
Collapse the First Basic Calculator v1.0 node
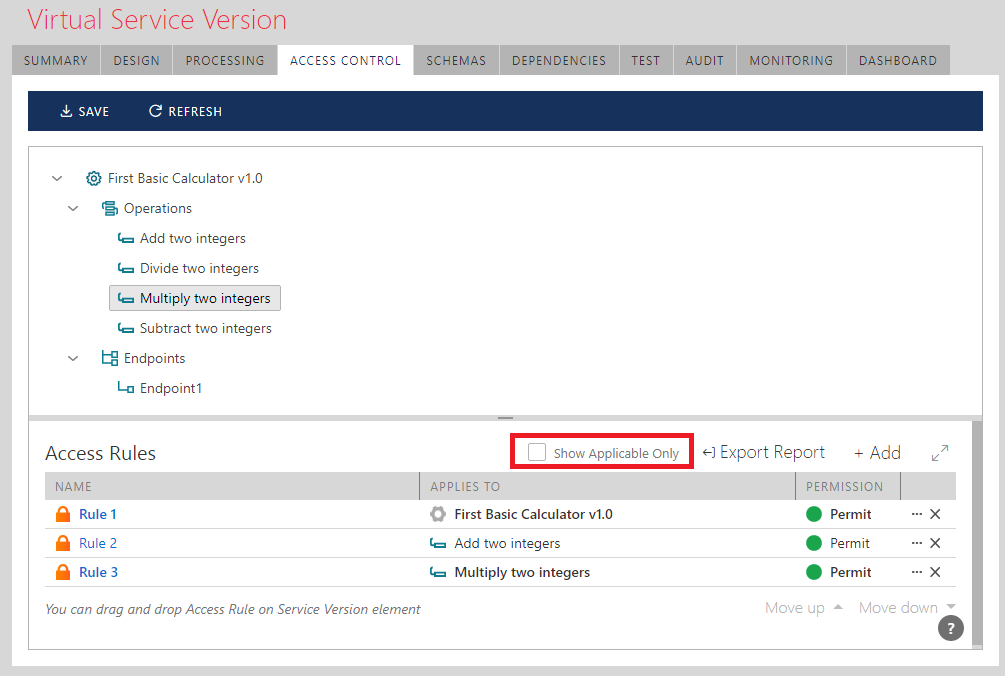click(x=57, y=179)
